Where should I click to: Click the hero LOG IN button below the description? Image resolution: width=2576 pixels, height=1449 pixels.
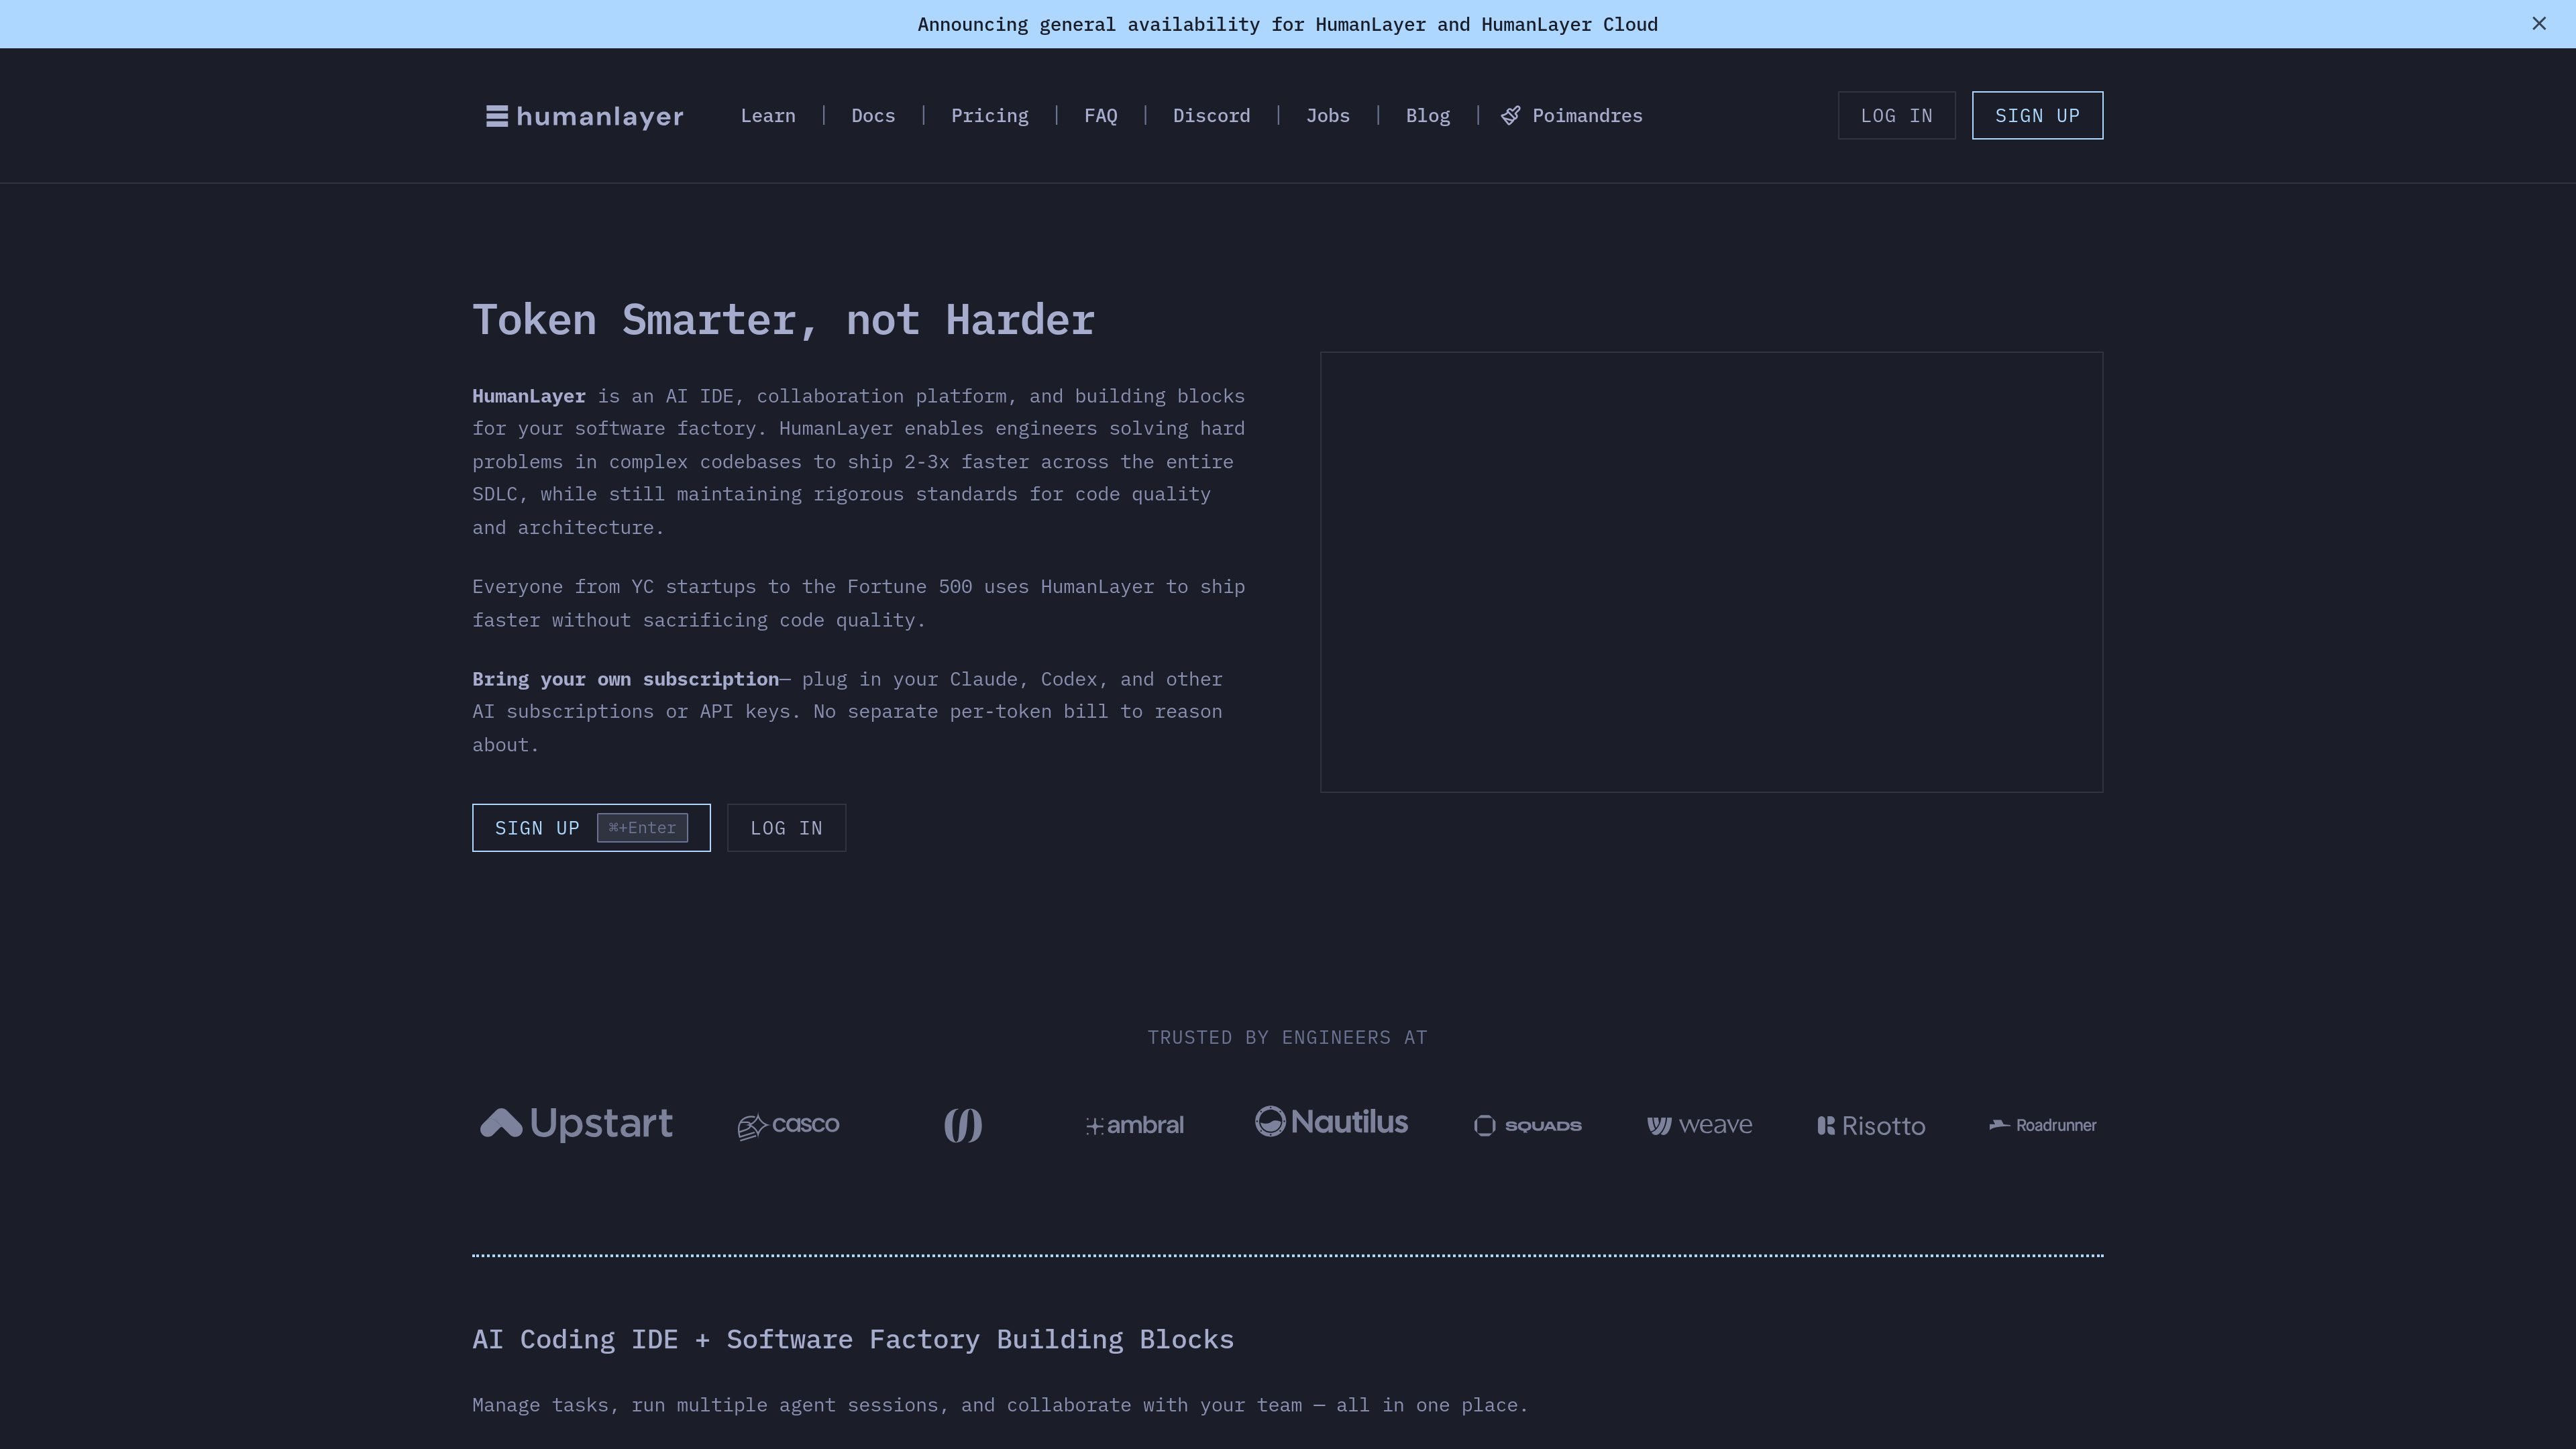[x=786, y=828]
